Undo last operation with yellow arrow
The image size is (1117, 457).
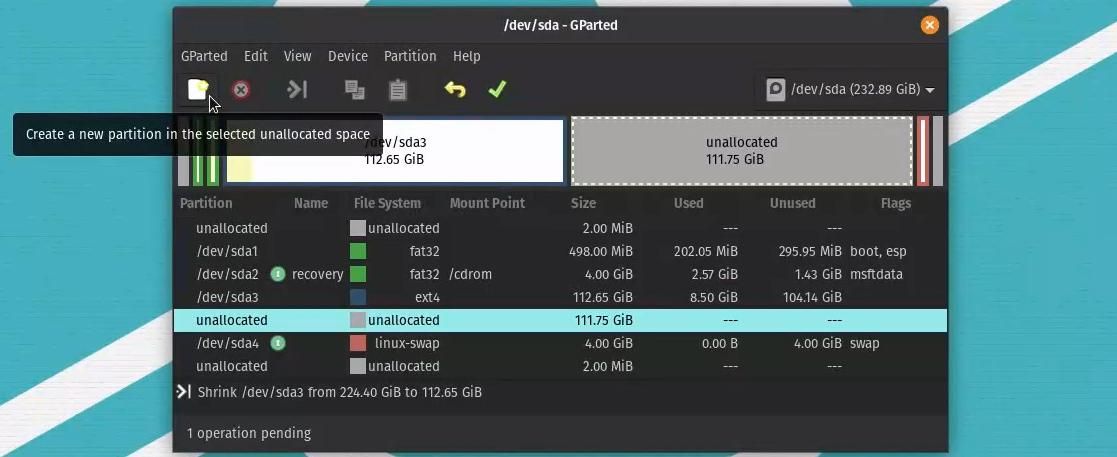[x=454, y=90]
